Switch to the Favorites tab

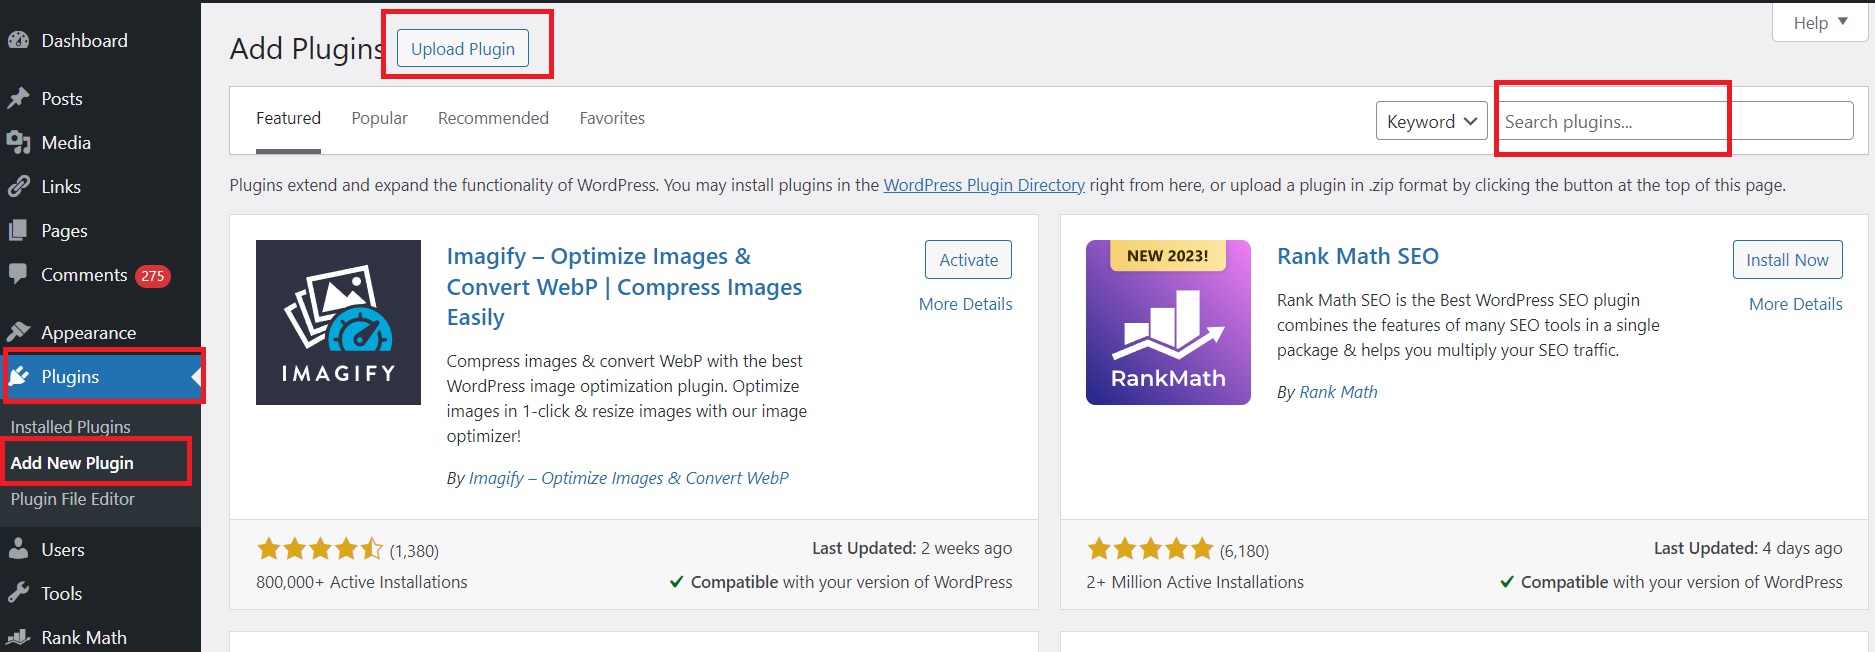click(612, 118)
